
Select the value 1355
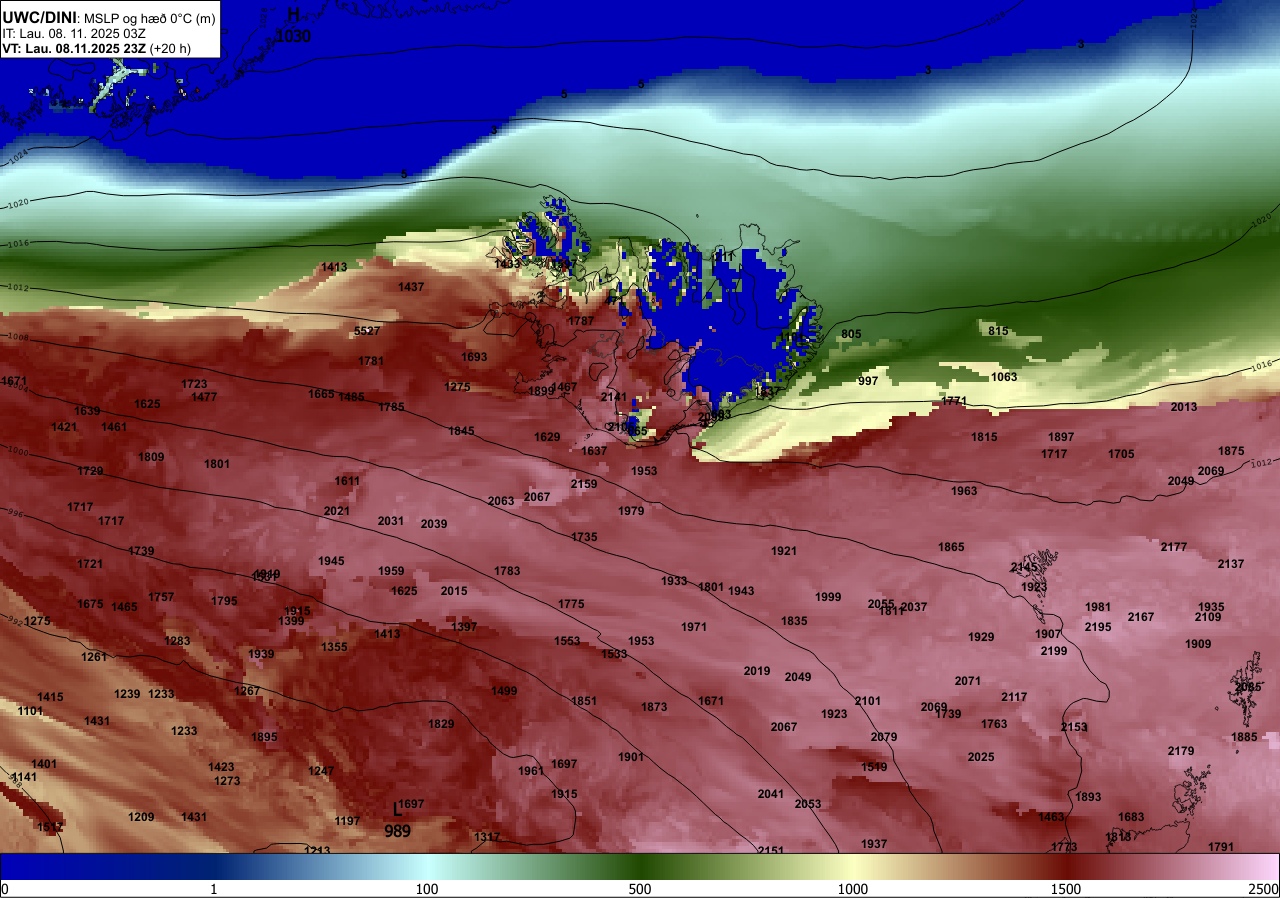point(334,647)
